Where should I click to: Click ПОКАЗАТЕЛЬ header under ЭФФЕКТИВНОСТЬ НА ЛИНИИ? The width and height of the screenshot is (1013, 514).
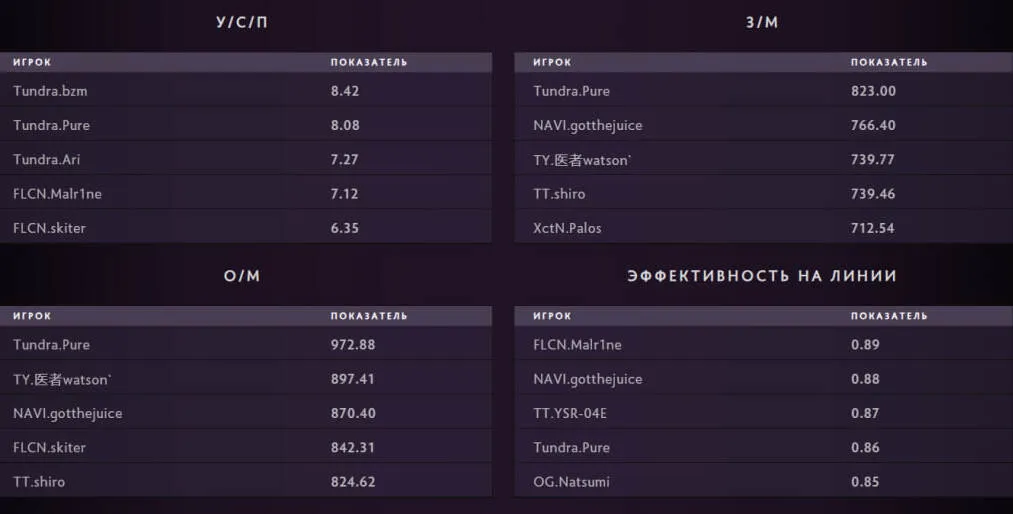[x=888, y=316]
